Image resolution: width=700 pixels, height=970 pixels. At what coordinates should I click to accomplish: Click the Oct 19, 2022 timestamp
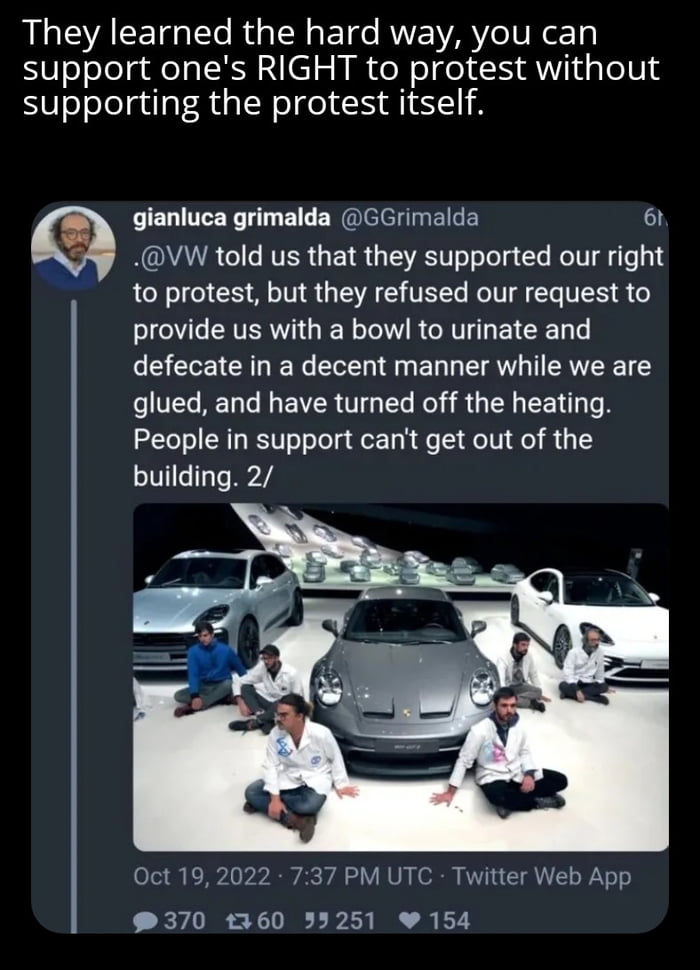(202, 877)
